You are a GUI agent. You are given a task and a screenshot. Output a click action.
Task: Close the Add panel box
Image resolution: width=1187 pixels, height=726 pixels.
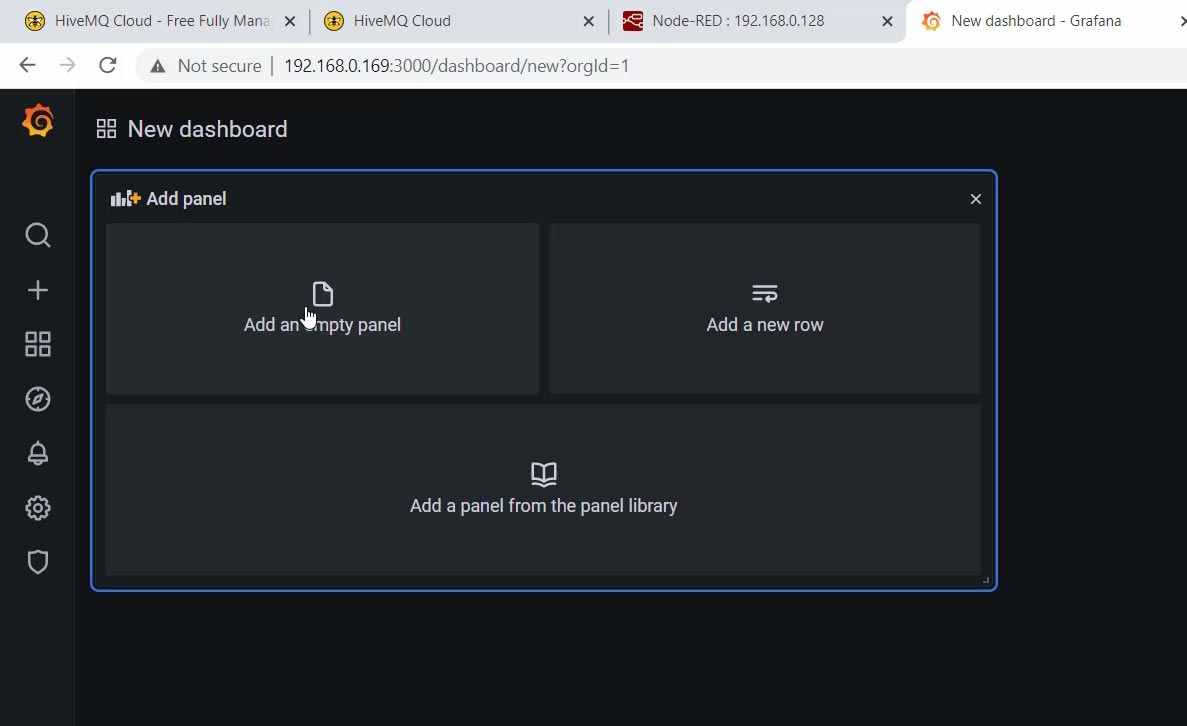(x=976, y=199)
